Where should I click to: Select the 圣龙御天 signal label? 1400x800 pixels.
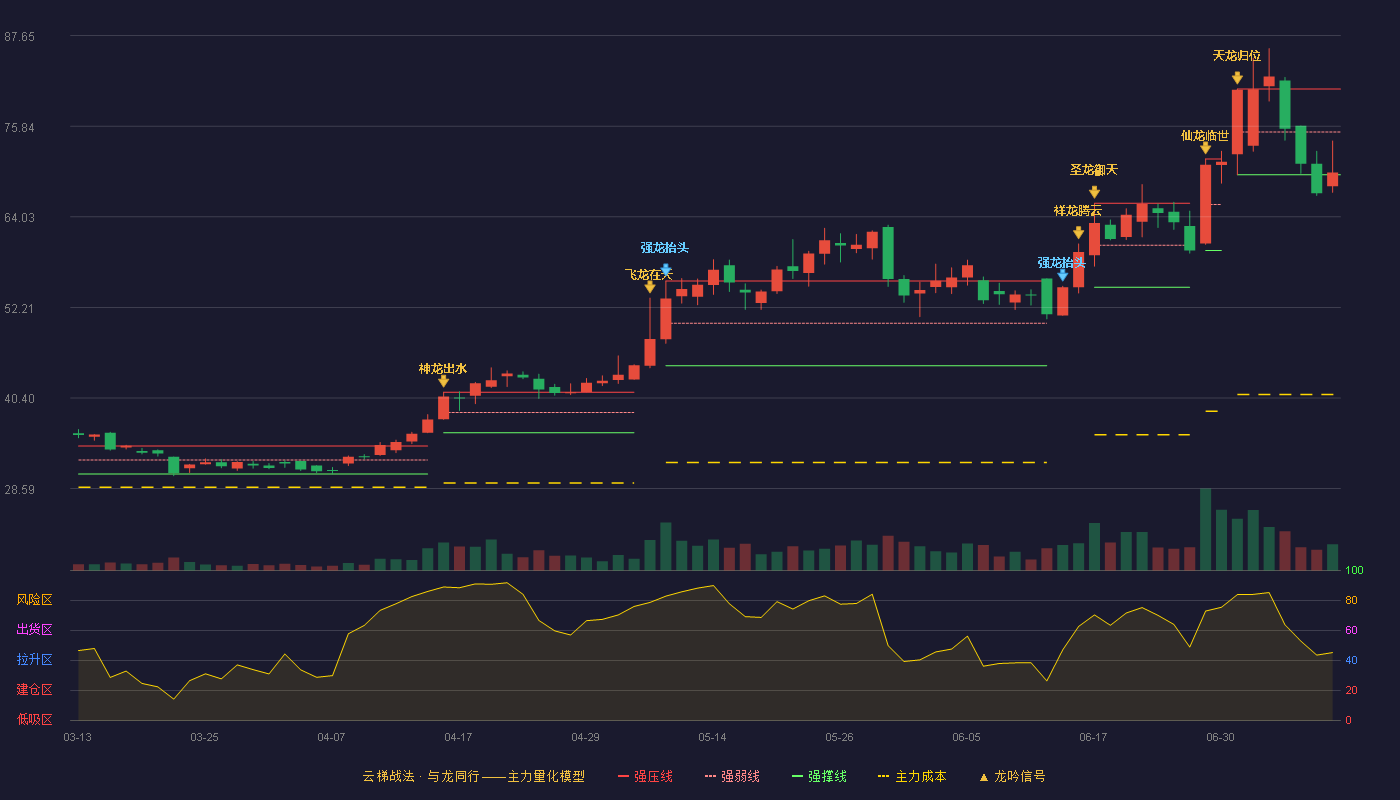(1094, 170)
